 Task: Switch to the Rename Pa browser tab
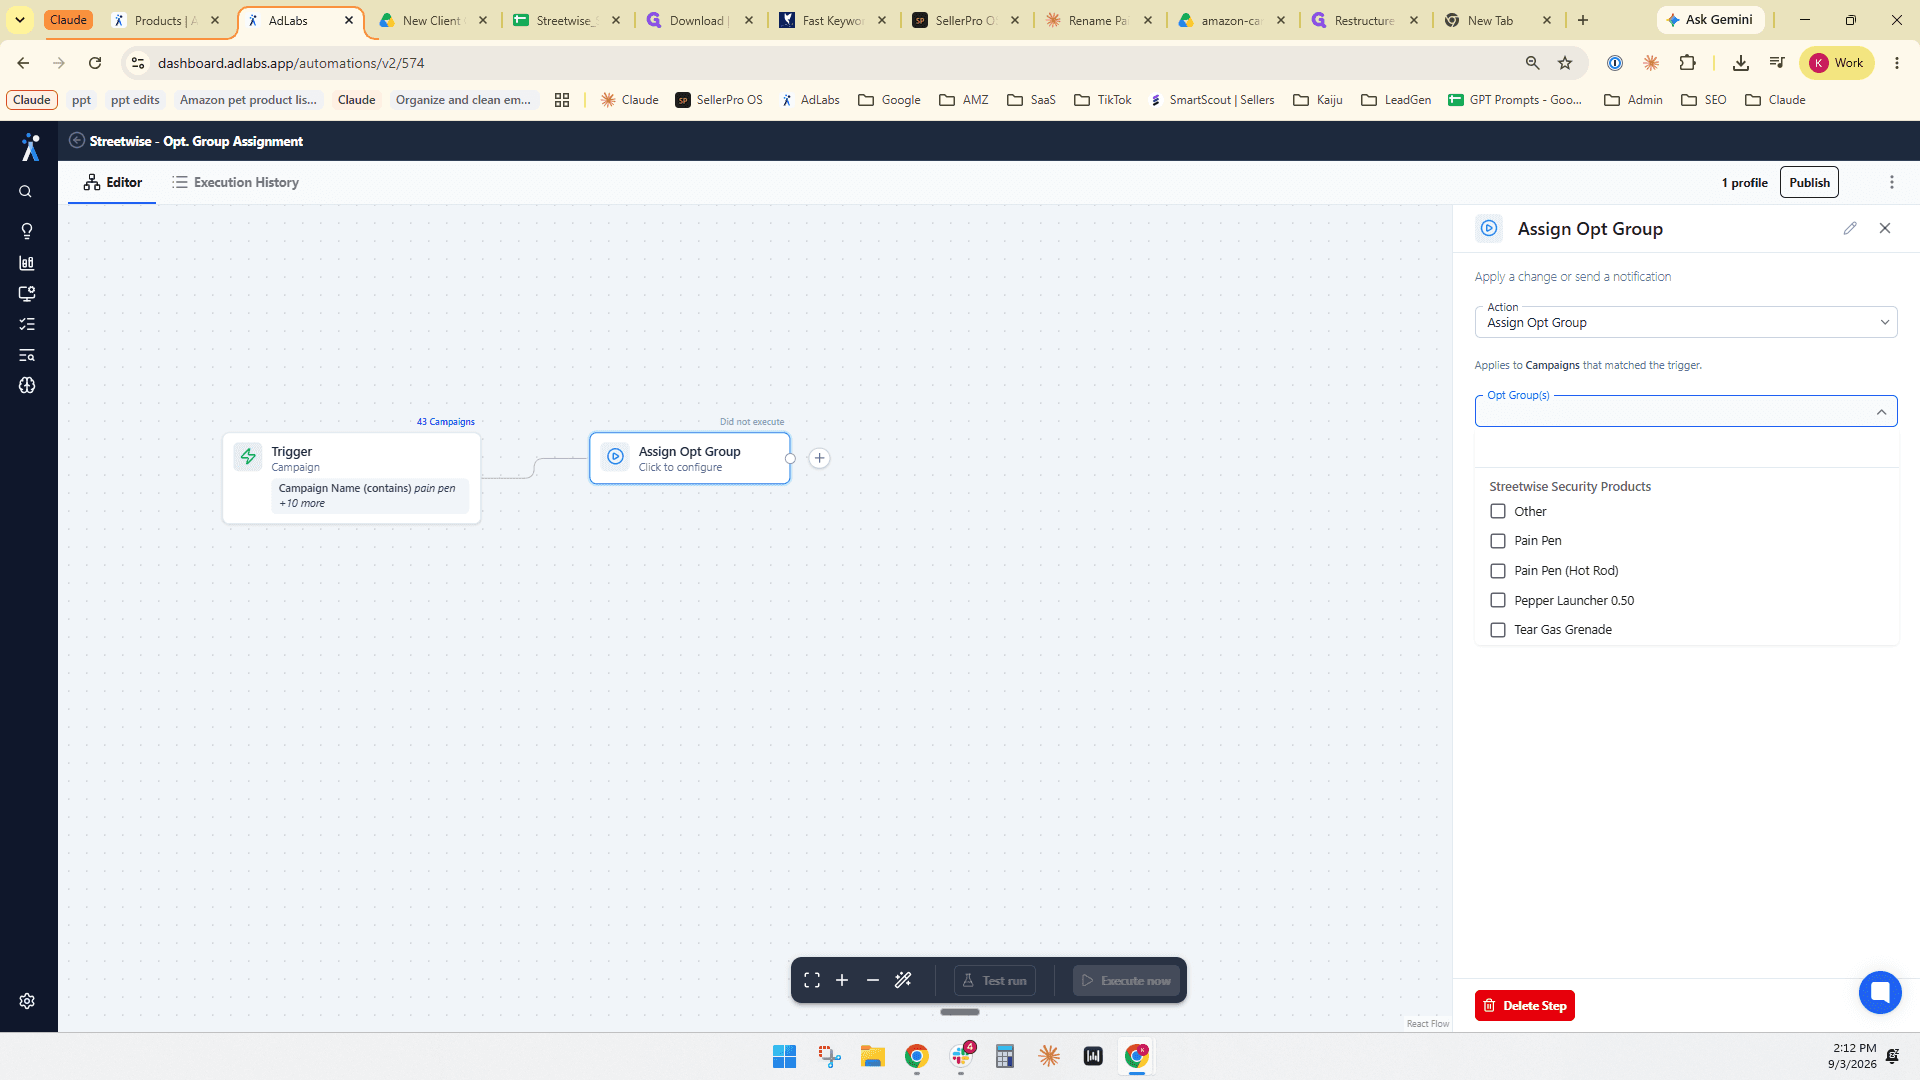point(1098,20)
